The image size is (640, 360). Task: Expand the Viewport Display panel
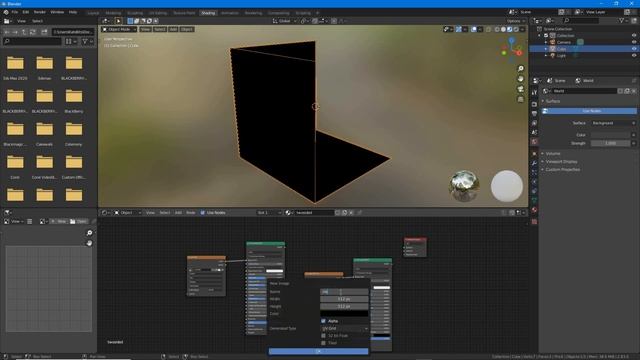tap(561, 162)
